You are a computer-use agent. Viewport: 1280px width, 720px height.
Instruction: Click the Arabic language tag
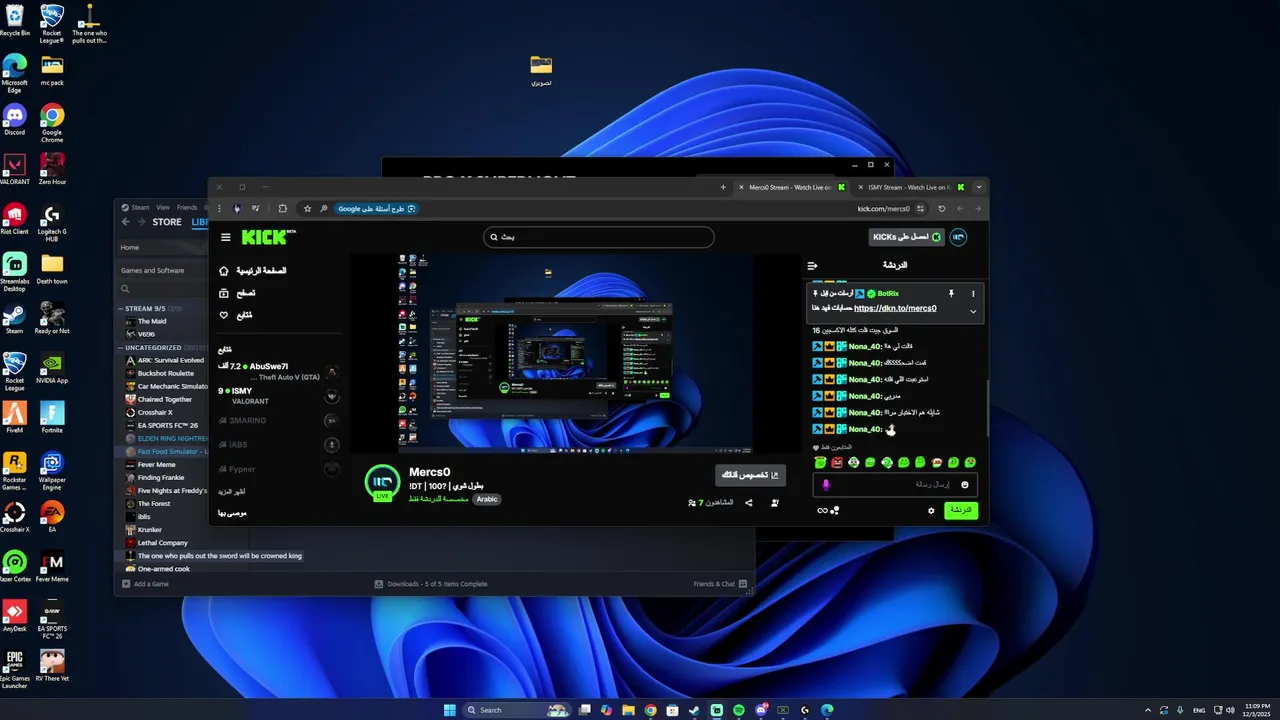pos(487,499)
